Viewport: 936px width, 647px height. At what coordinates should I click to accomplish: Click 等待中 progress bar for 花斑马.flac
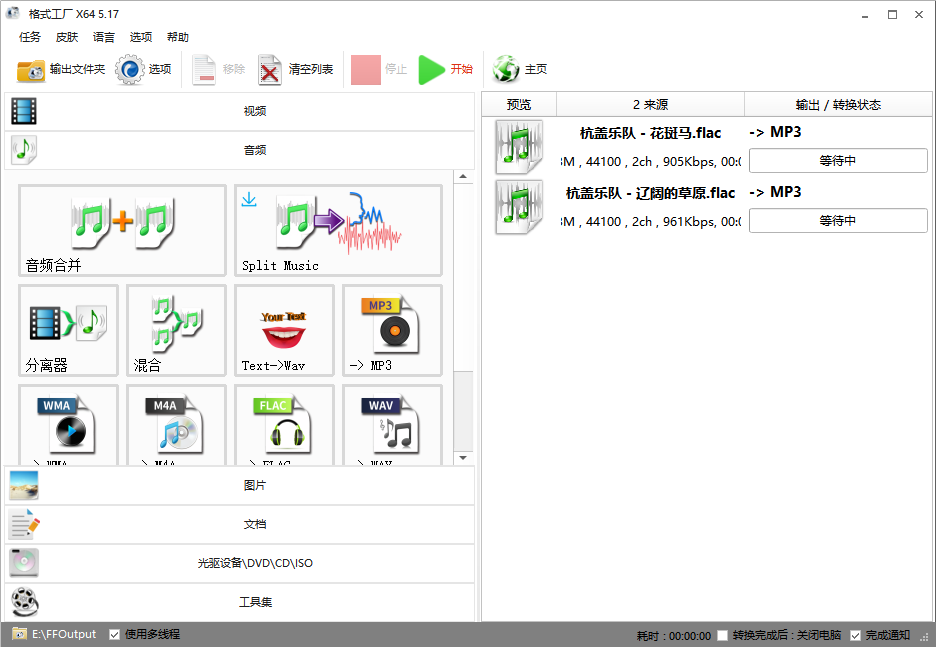838,160
